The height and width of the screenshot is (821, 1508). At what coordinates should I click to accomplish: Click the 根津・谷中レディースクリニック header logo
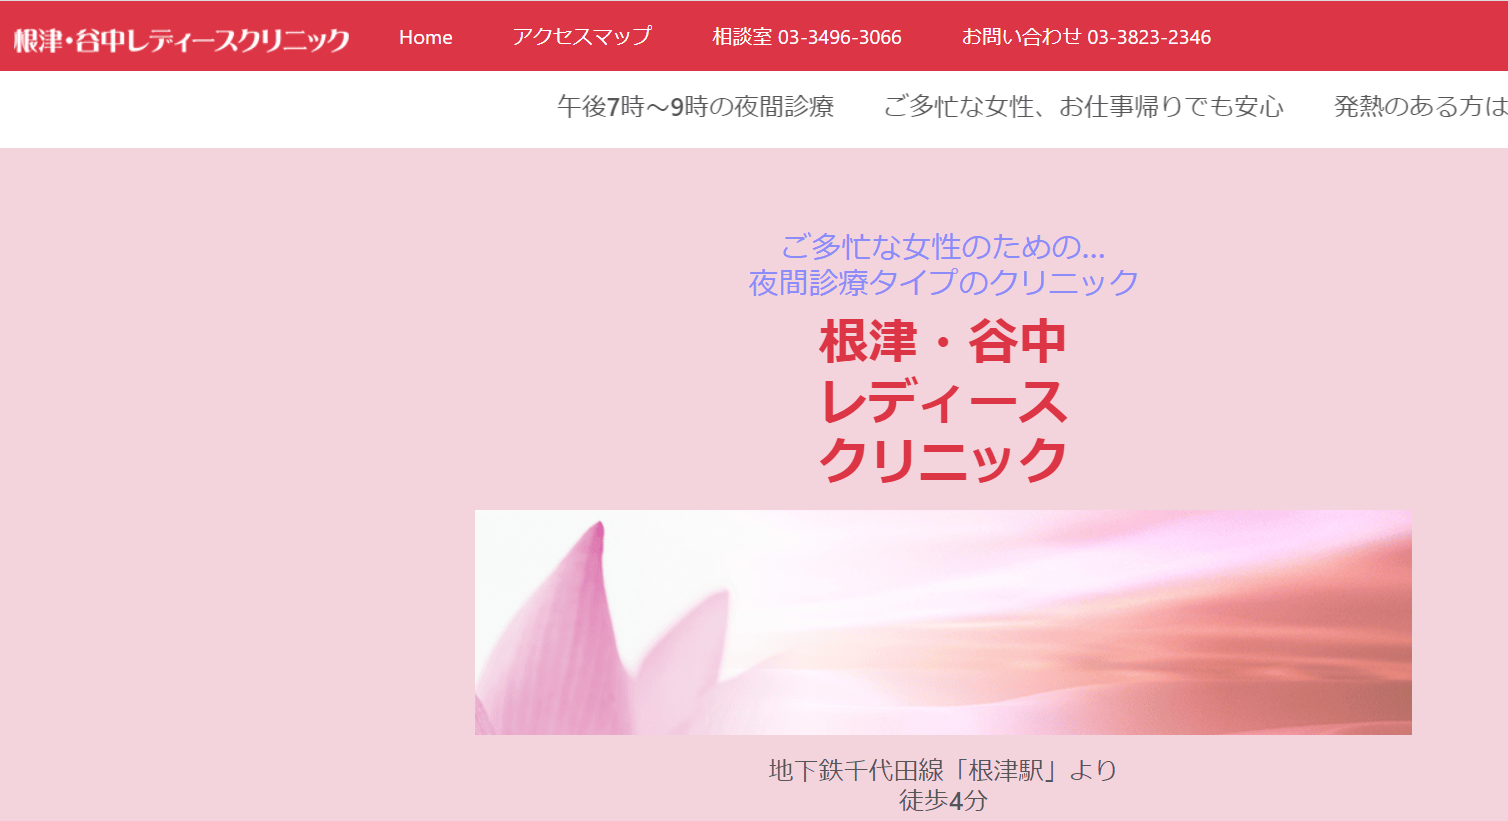(x=181, y=39)
